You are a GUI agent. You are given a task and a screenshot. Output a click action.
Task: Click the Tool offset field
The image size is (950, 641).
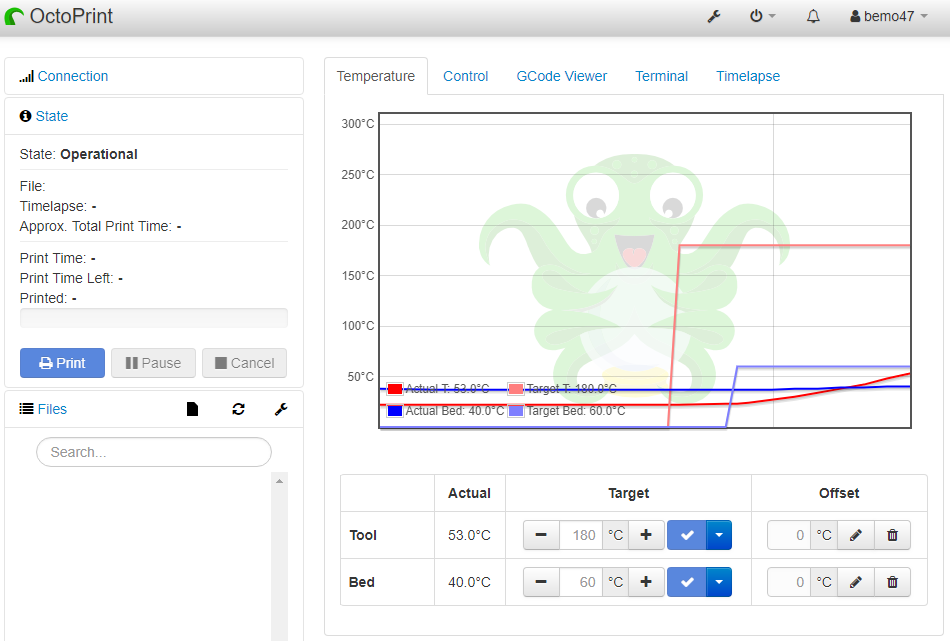tap(789, 535)
